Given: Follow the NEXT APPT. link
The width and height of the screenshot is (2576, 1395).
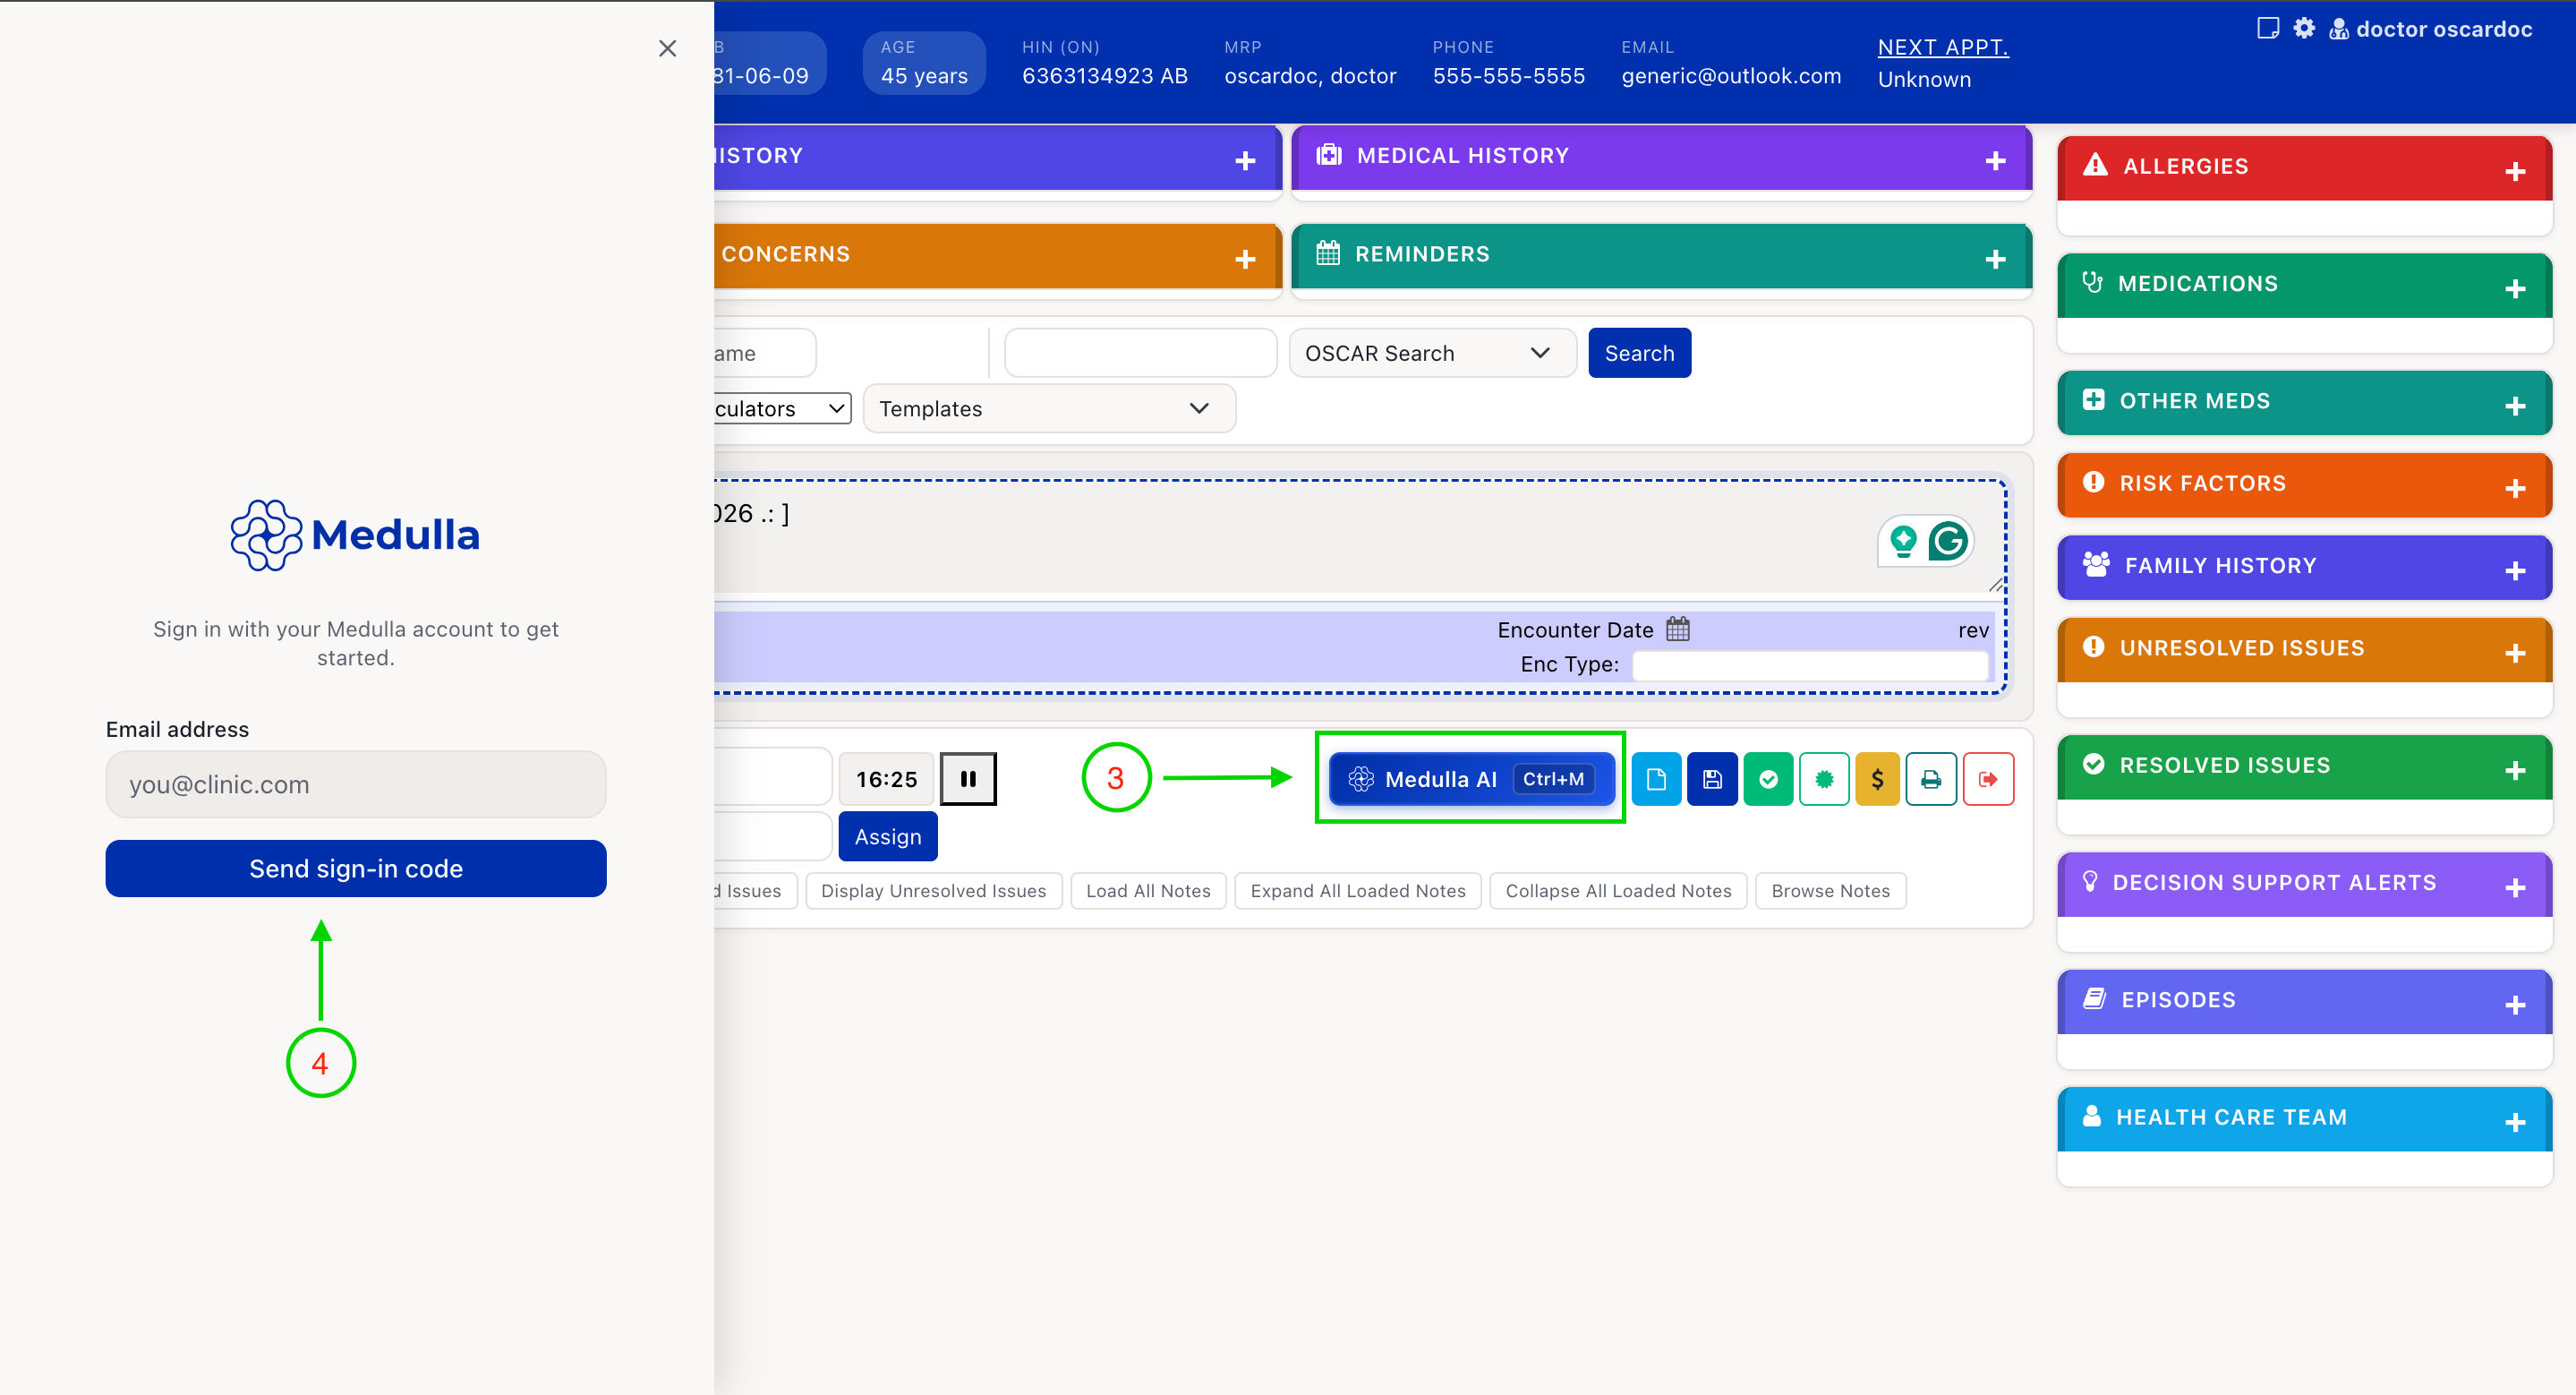Looking at the screenshot, I should click(x=1942, y=47).
